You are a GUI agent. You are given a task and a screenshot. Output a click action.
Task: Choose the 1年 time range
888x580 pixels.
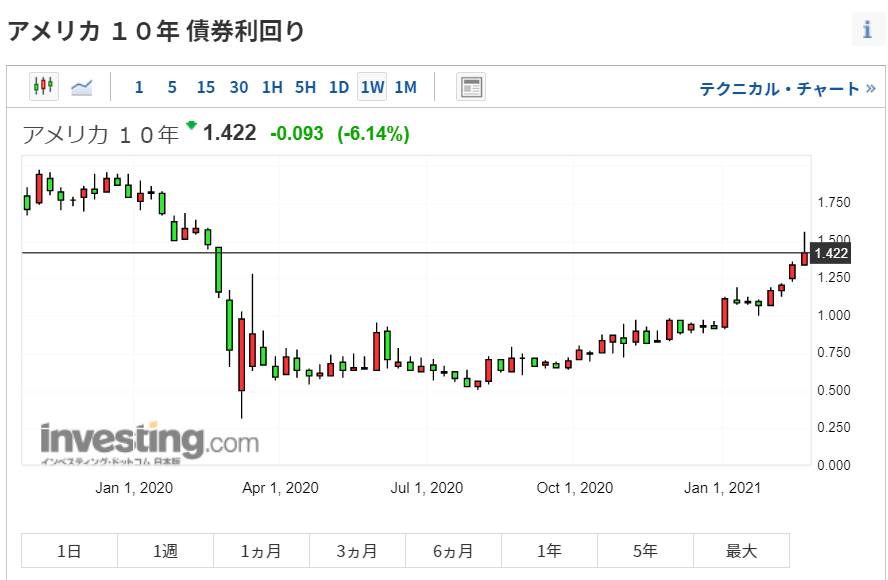pyautogui.click(x=549, y=551)
